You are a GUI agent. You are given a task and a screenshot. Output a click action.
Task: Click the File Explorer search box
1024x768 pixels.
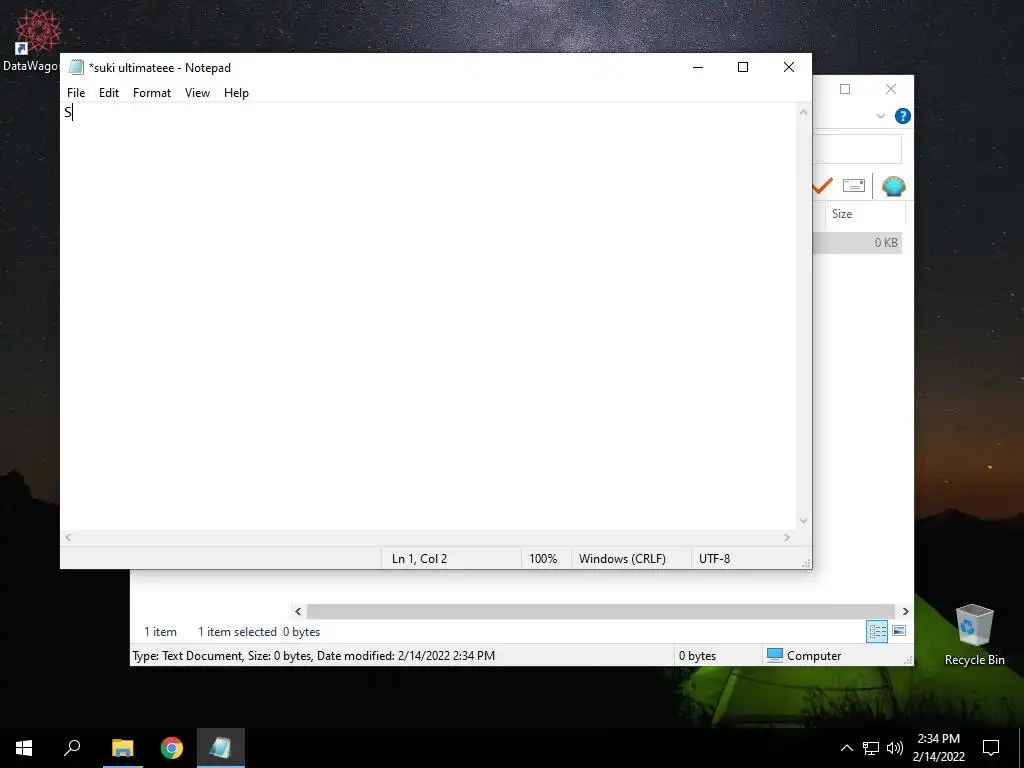click(x=857, y=149)
